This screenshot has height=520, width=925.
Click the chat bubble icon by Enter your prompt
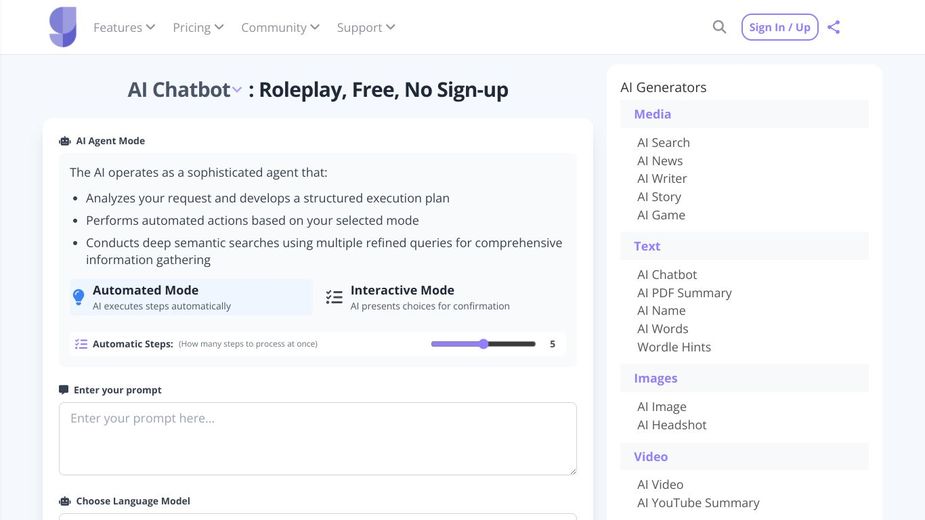pos(64,390)
